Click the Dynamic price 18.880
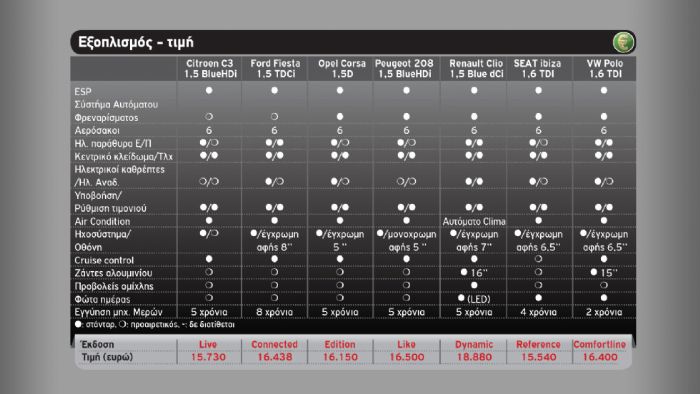Viewport: 700px width, 394px height. point(474,357)
